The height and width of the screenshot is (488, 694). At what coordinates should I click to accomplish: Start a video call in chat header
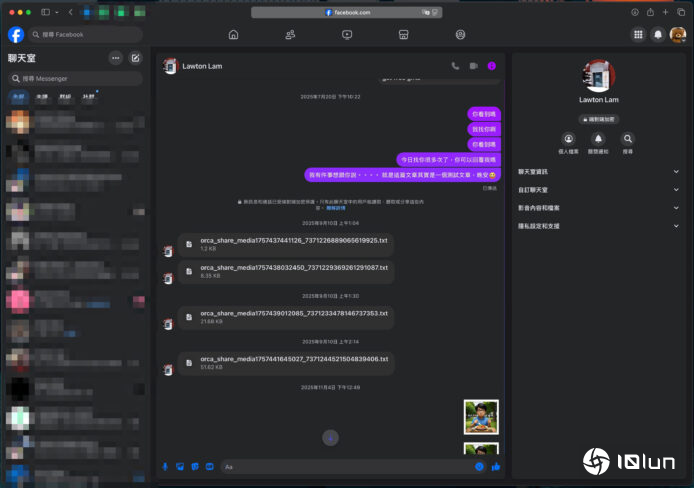pyautogui.click(x=473, y=66)
